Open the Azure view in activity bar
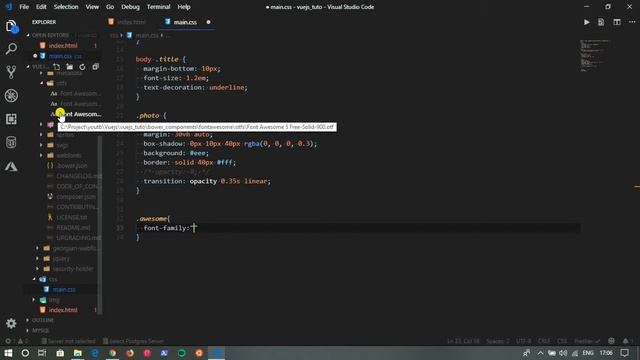 point(11,166)
